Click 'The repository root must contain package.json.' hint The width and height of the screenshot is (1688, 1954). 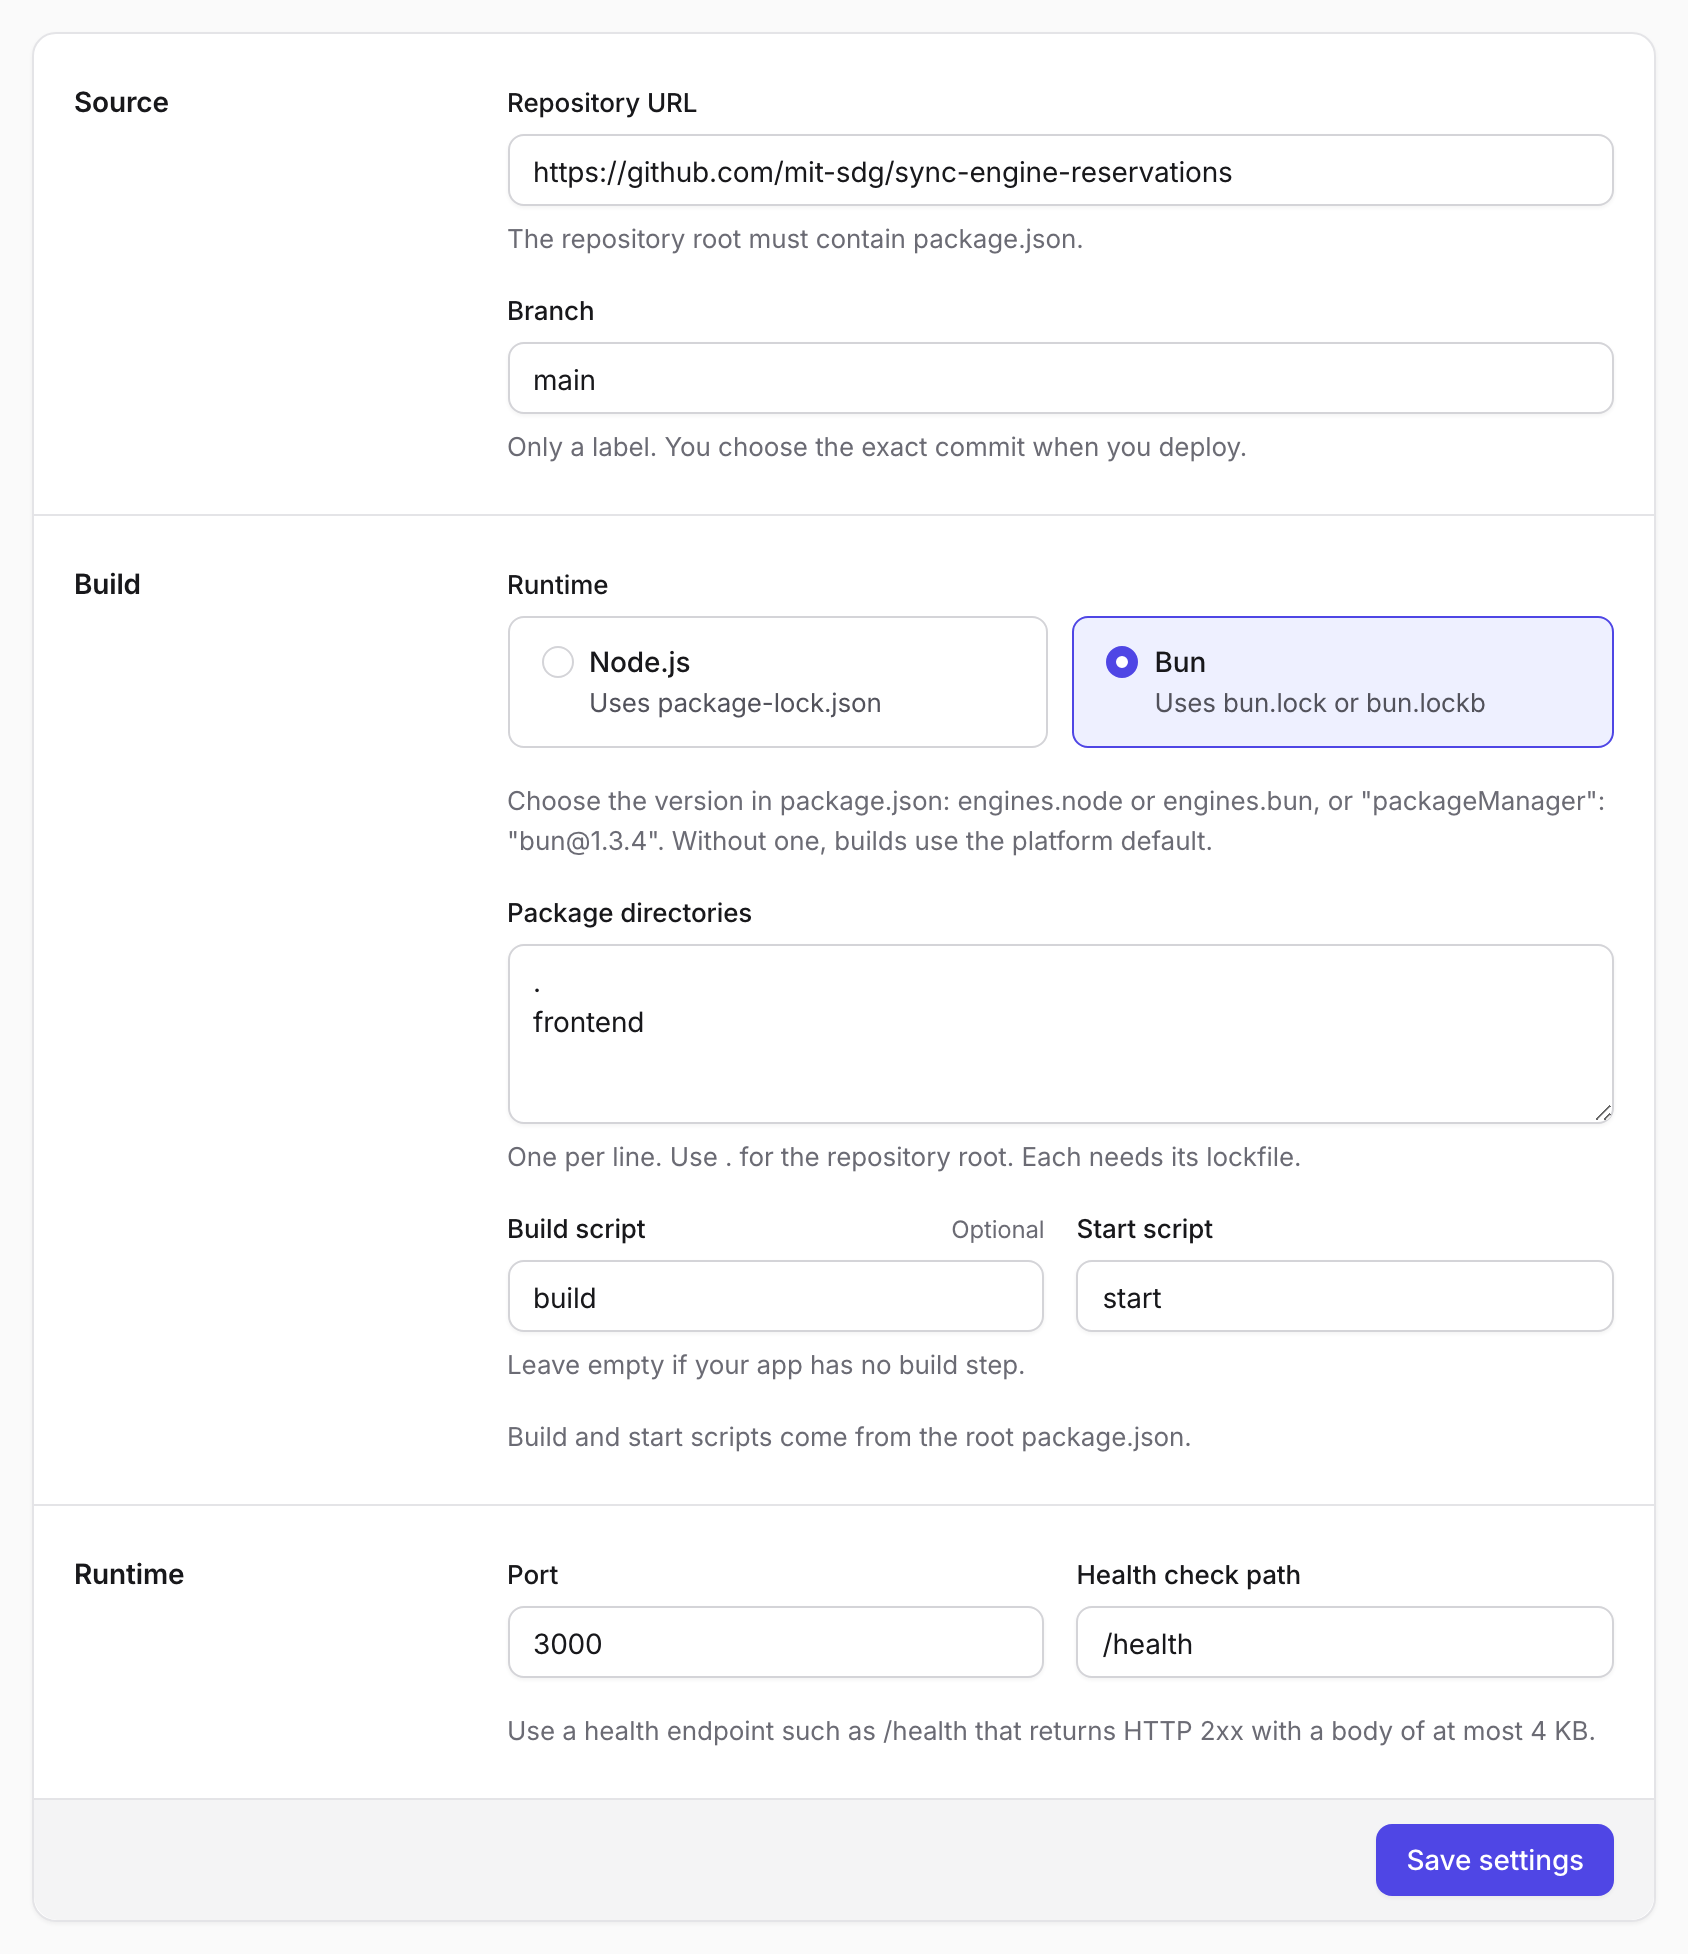click(795, 239)
